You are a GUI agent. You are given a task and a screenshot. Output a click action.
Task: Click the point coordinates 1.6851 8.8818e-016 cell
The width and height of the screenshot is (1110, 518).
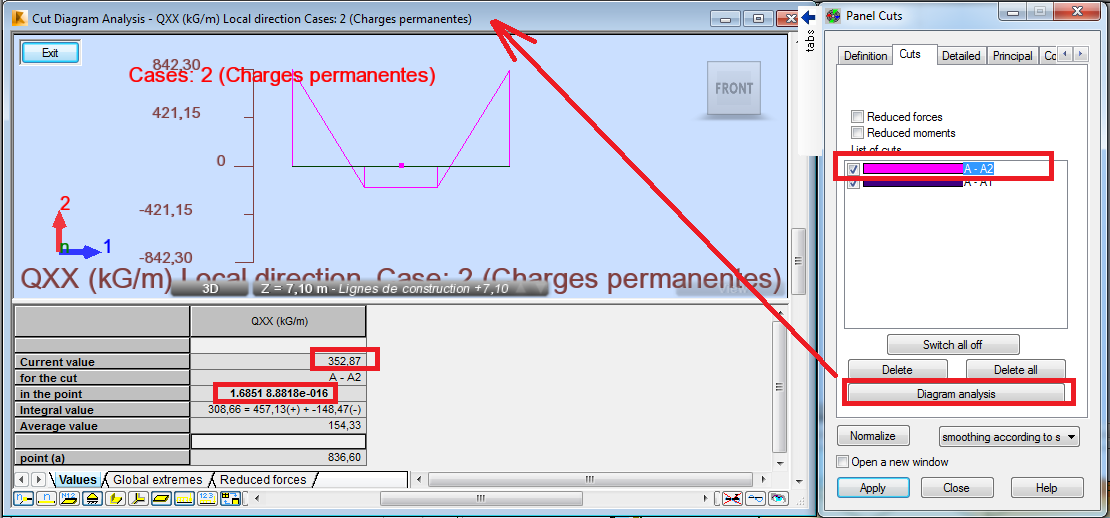click(278, 393)
